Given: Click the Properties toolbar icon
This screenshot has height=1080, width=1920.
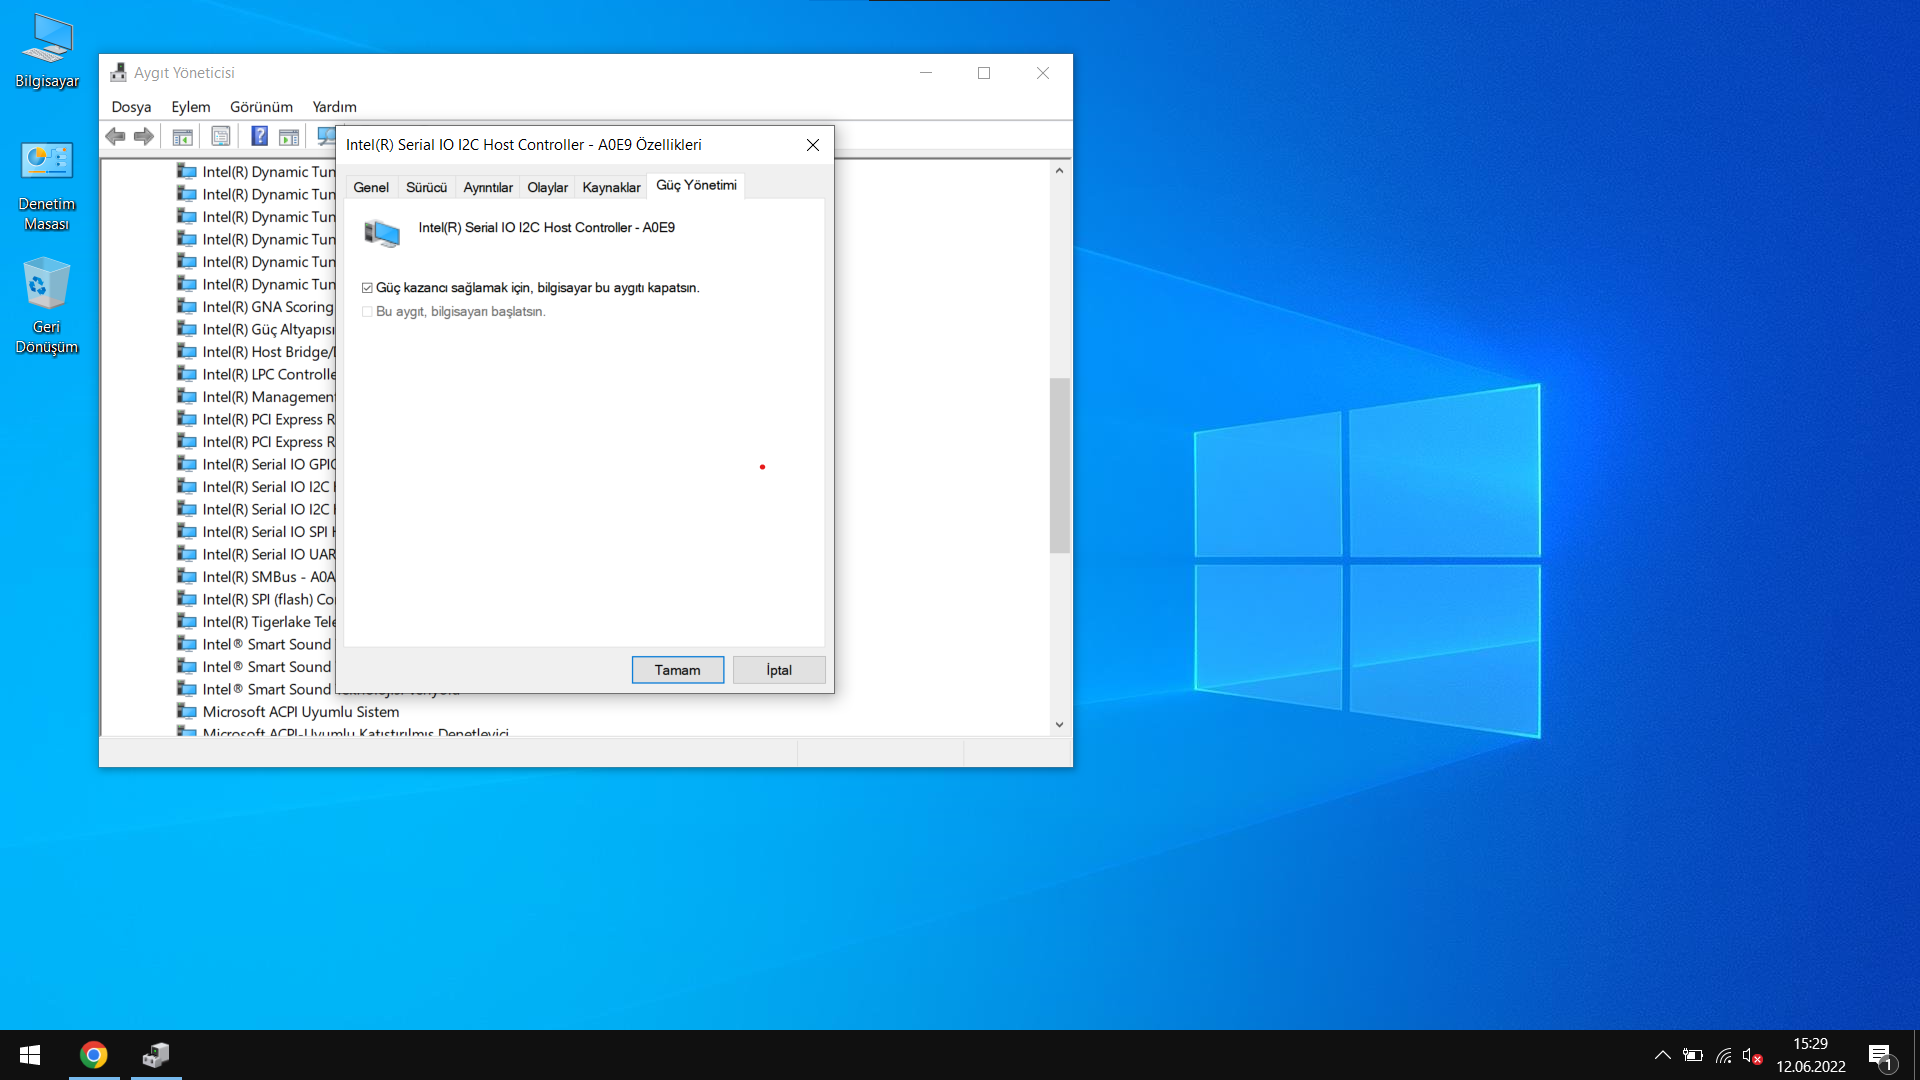Looking at the screenshot, I should coord(221,136).
